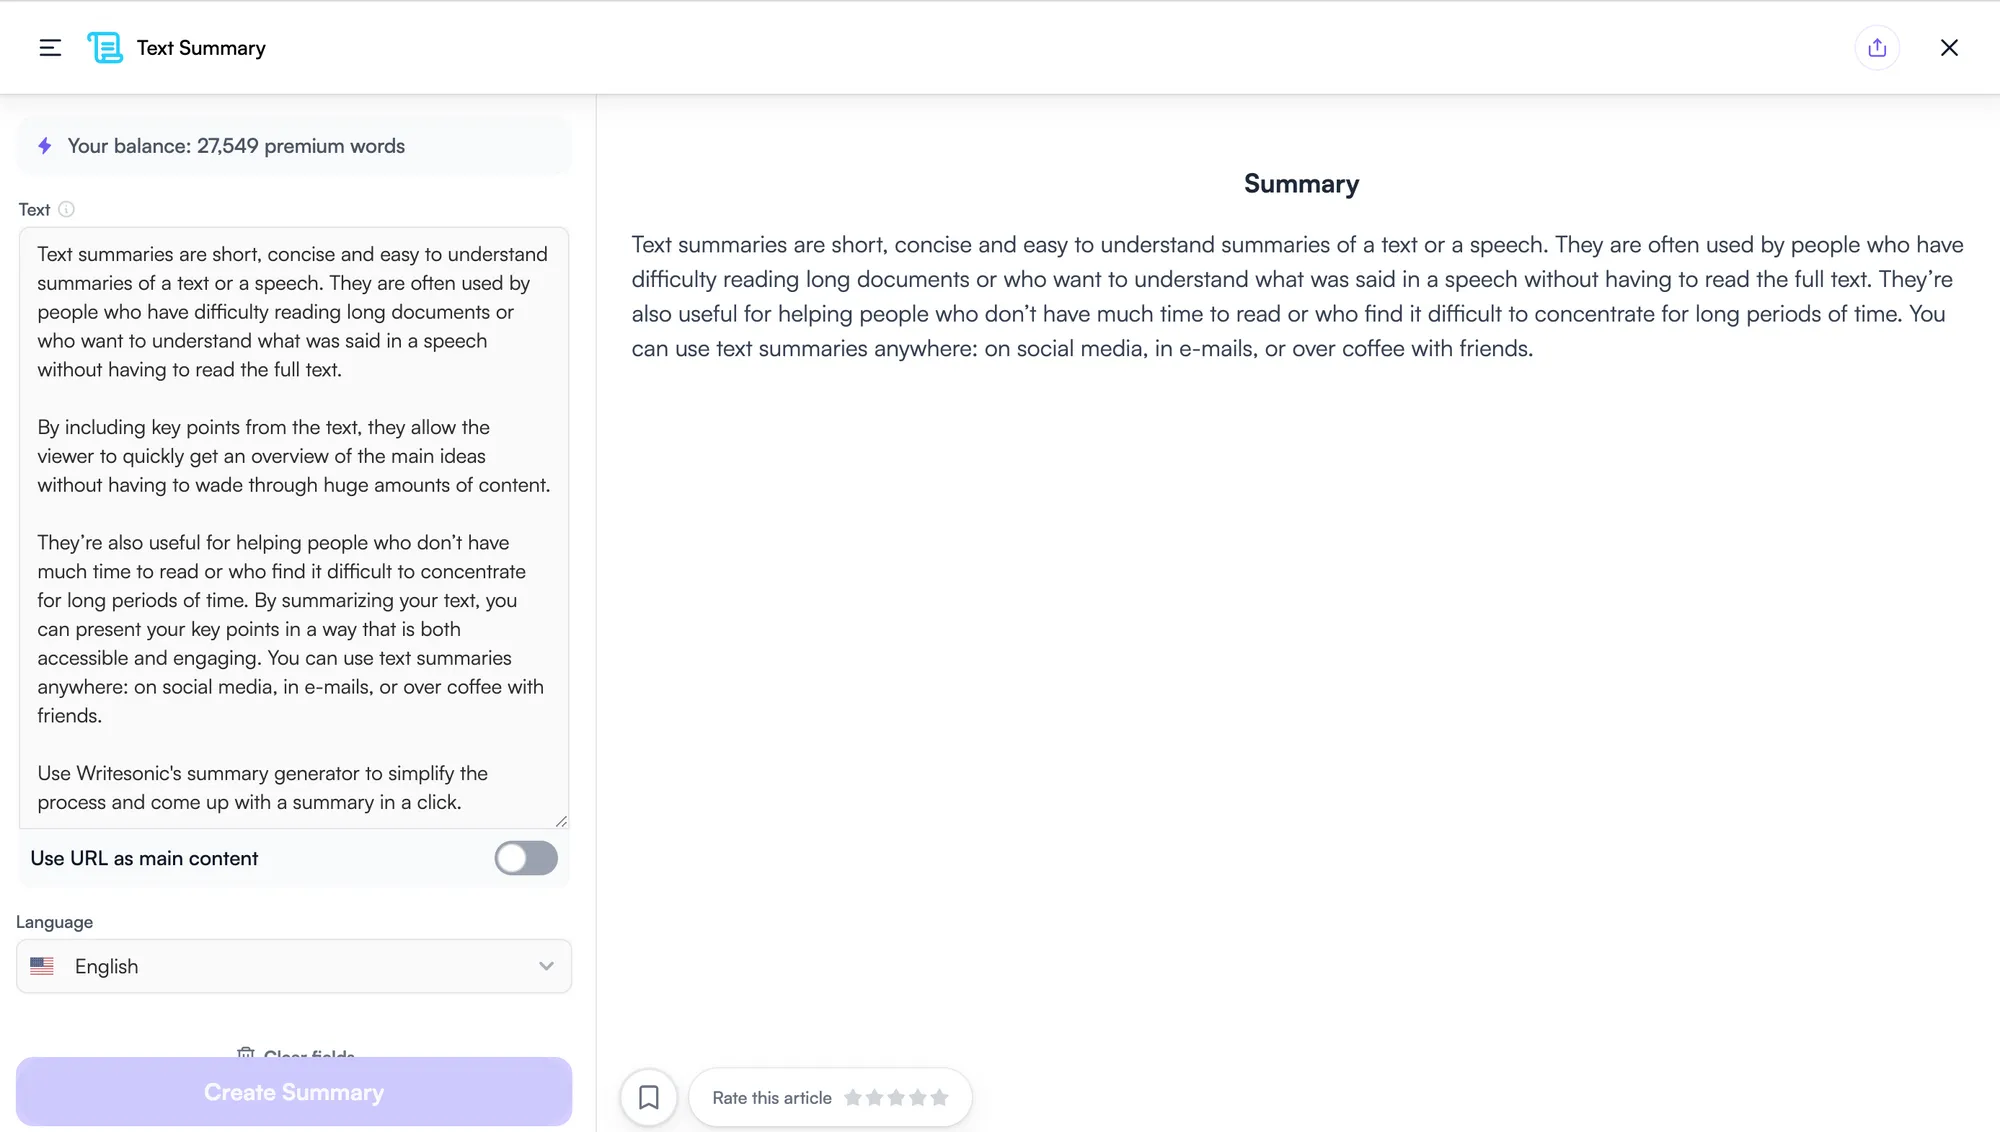Click the premium words balance banner
Viewport: 2000px width, 1132px height.
(x=294, y=146)
